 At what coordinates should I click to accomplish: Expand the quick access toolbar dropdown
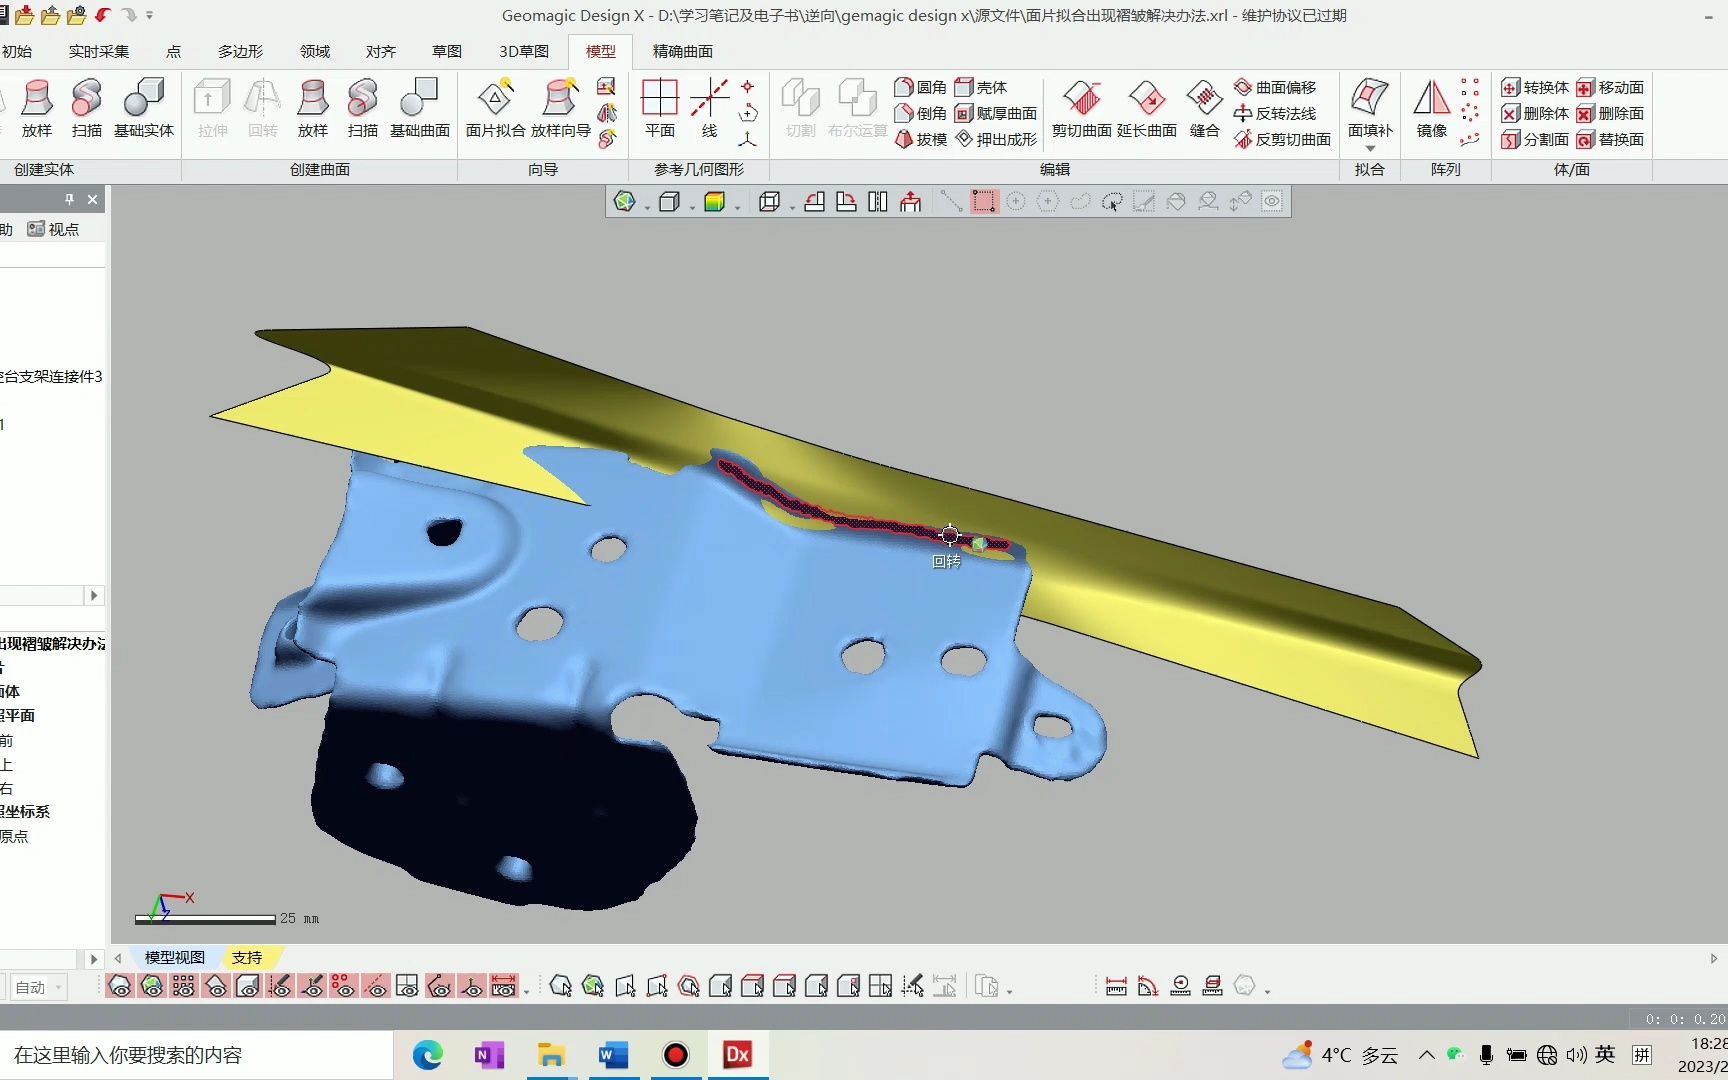click(149, 15)
